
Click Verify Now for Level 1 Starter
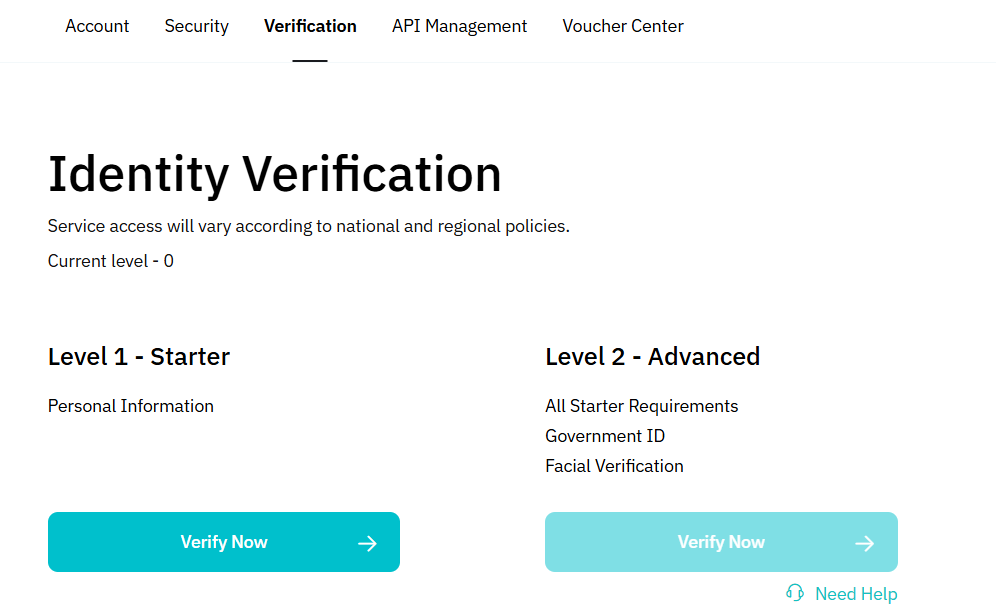pyautogui.click(x=223, y=542)
